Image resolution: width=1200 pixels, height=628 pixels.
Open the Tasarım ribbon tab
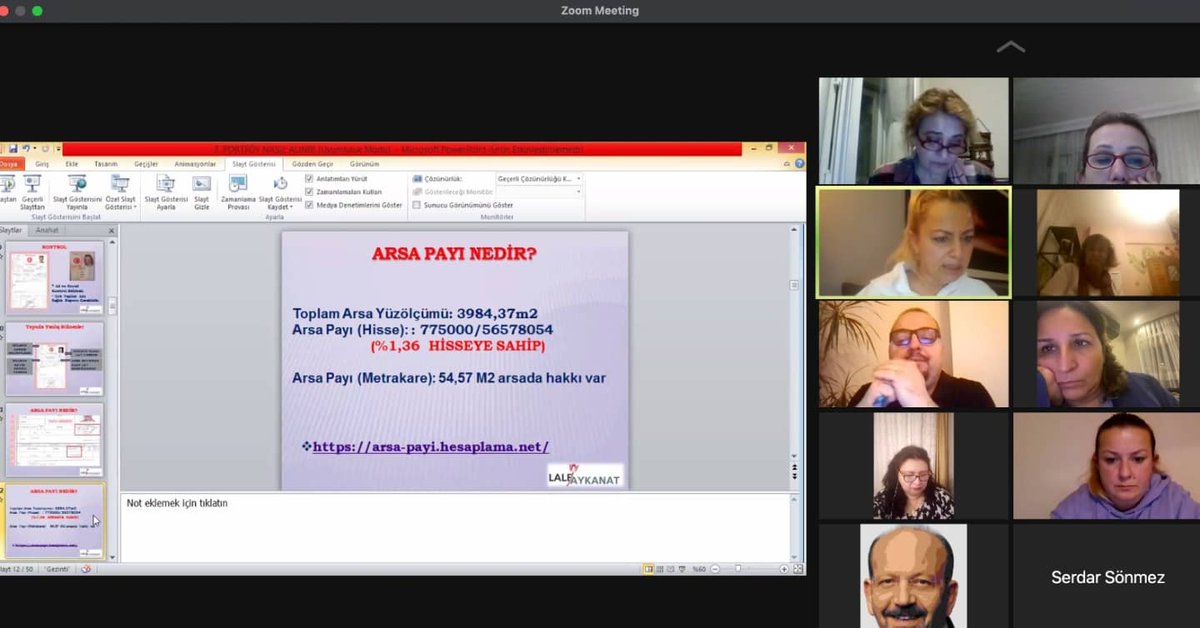pyautogui.click(x=106, y=164)
